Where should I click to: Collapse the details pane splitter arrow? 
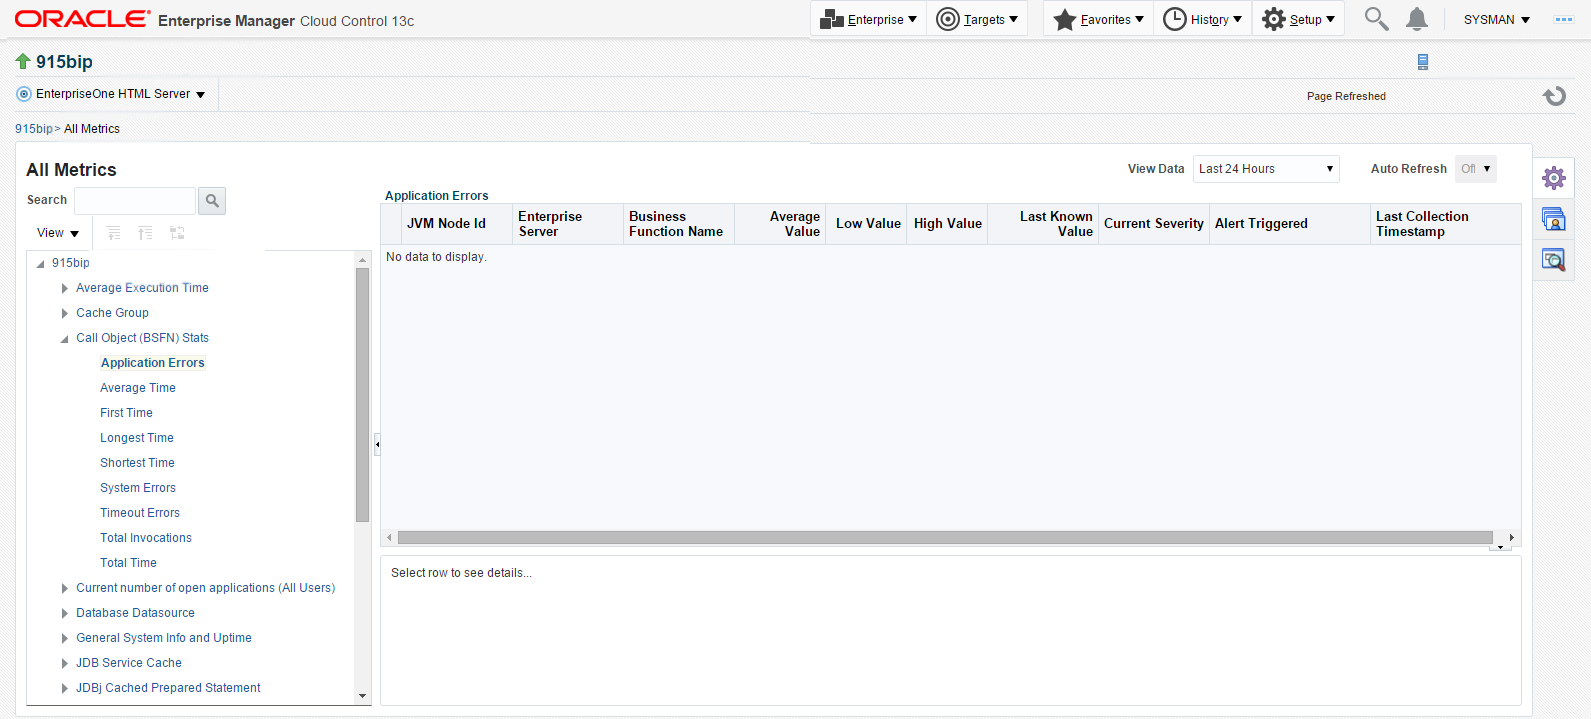click(1500, 548)
